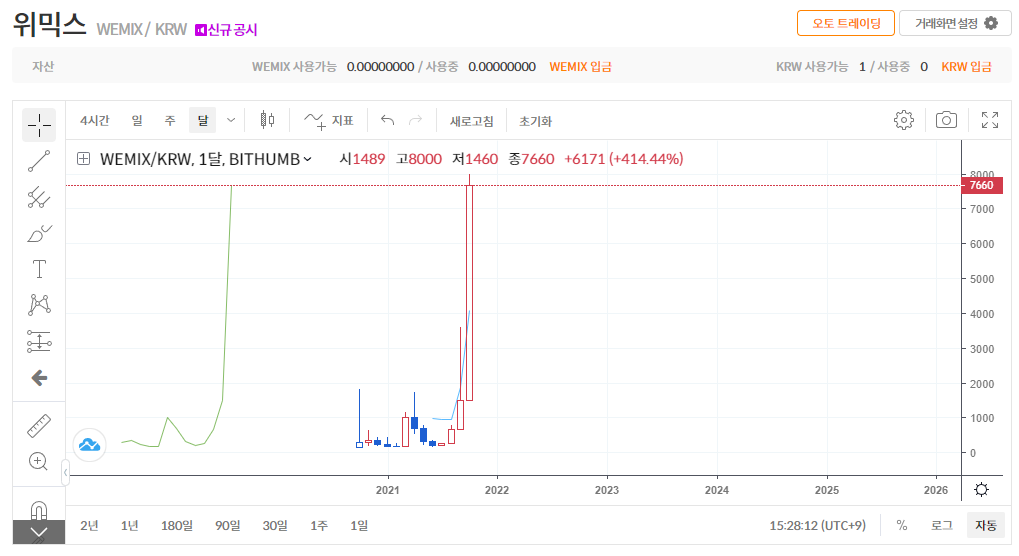This screenshot has height=556, width=1019.
Task: Collapse the left drawing toolbar handle
Action: [66, 473]
